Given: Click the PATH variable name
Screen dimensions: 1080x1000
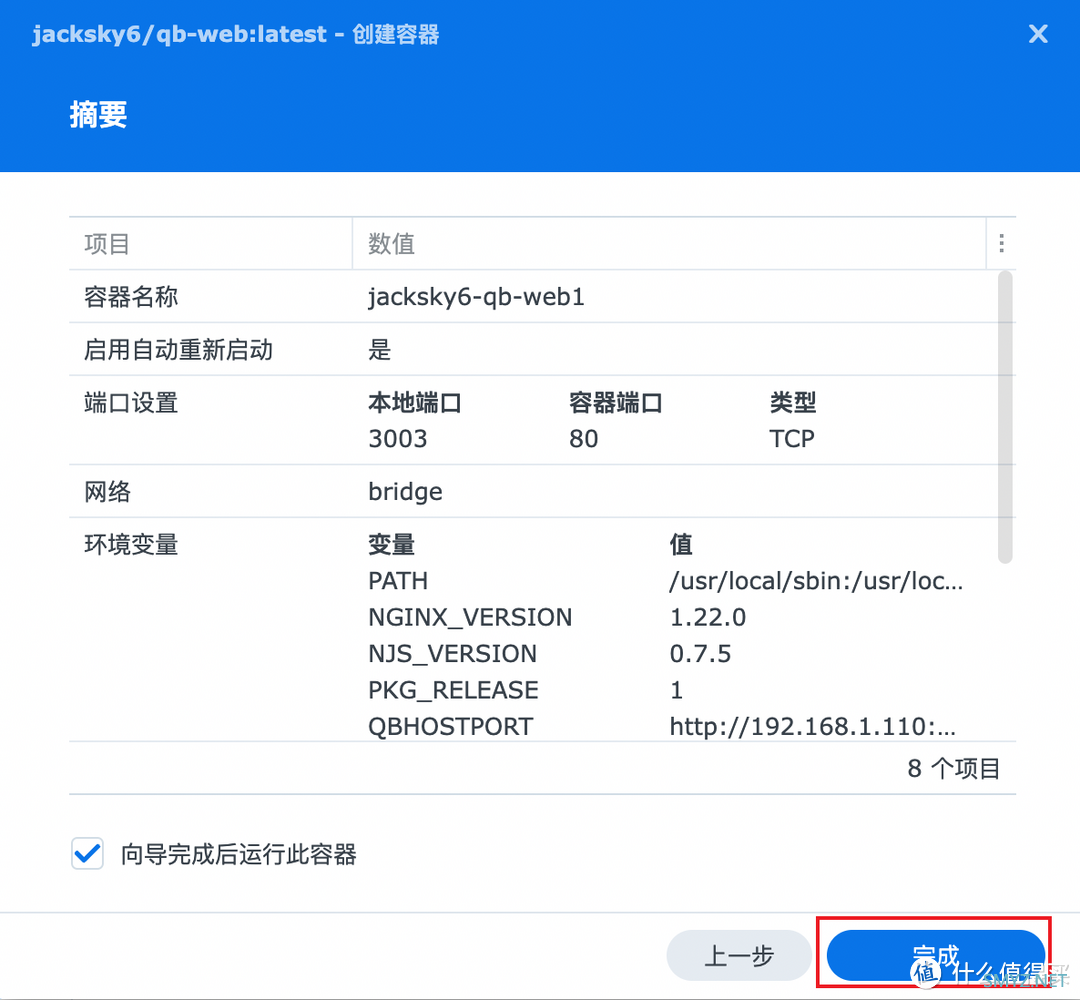Looking at the screenshot, I should pyautogui.click(x=398, y=581).
